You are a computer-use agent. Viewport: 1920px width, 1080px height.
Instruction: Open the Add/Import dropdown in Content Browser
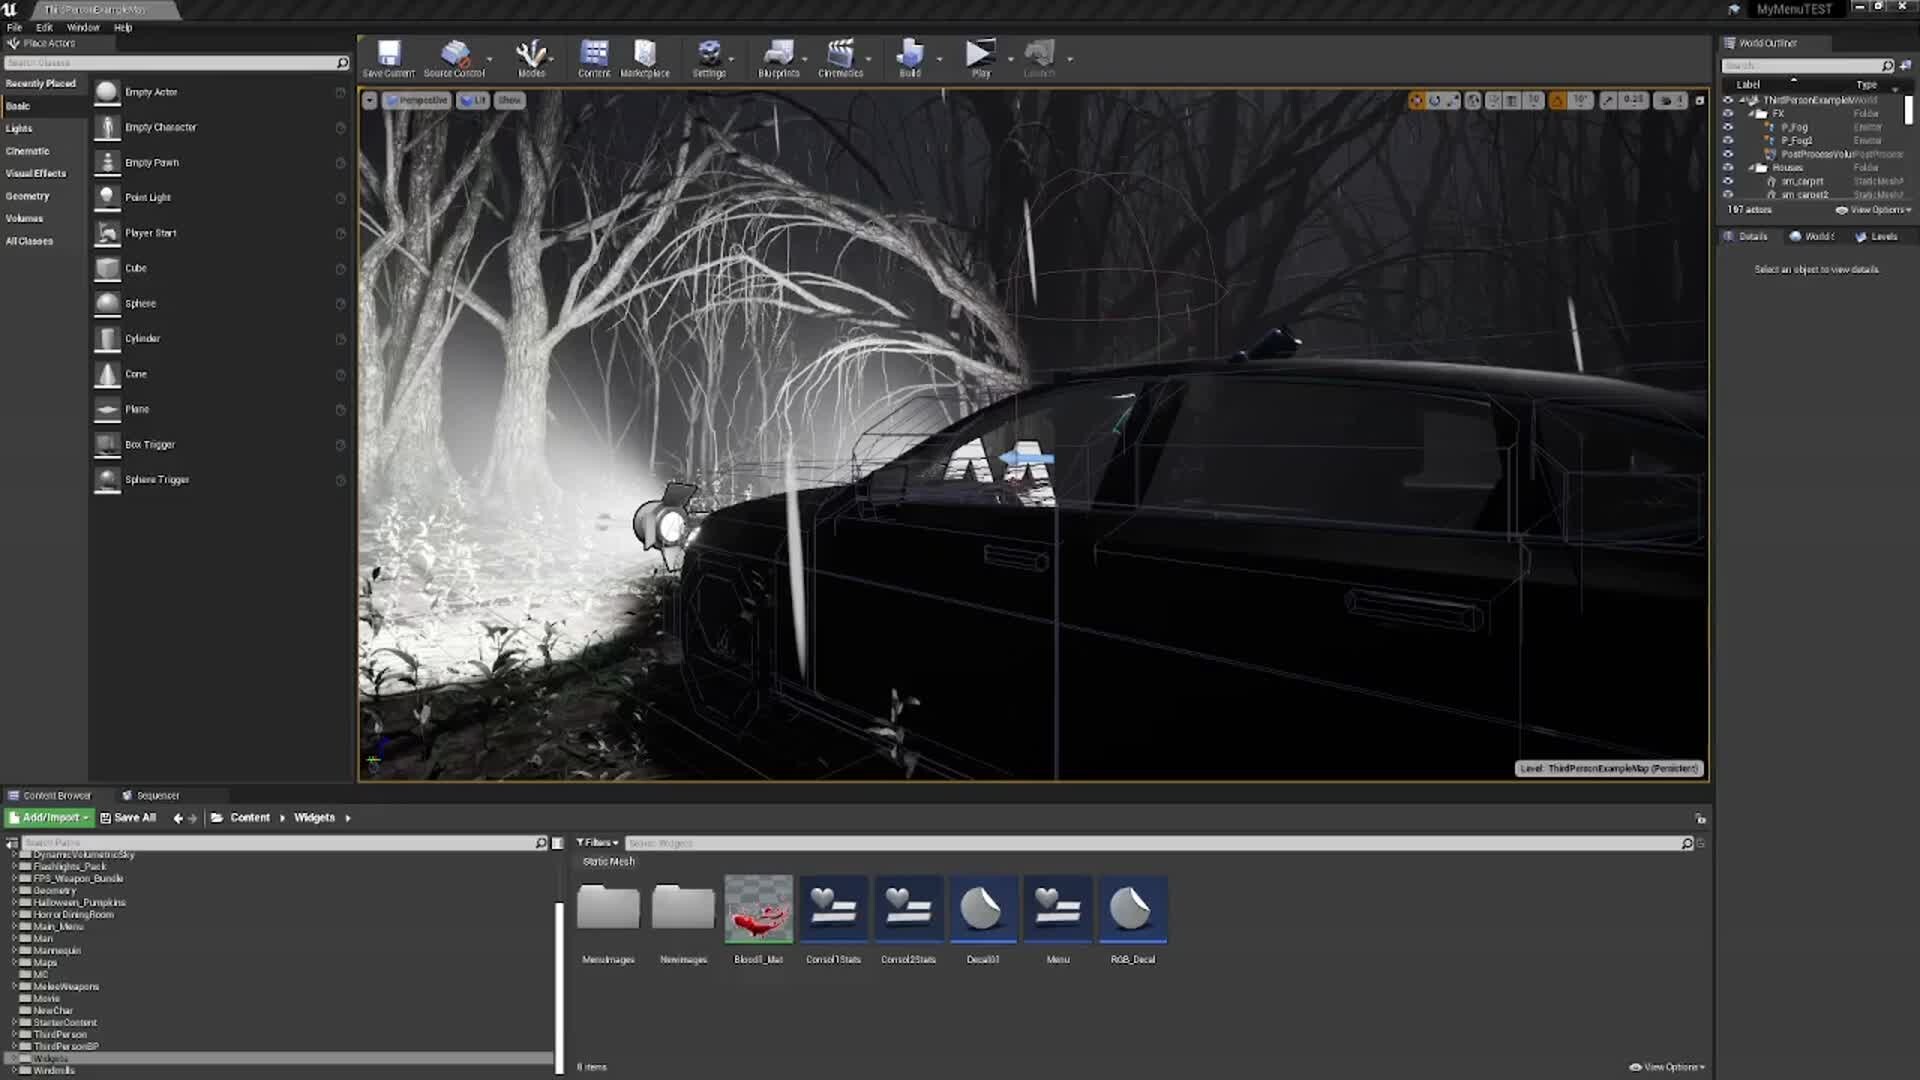coord(49,817)
